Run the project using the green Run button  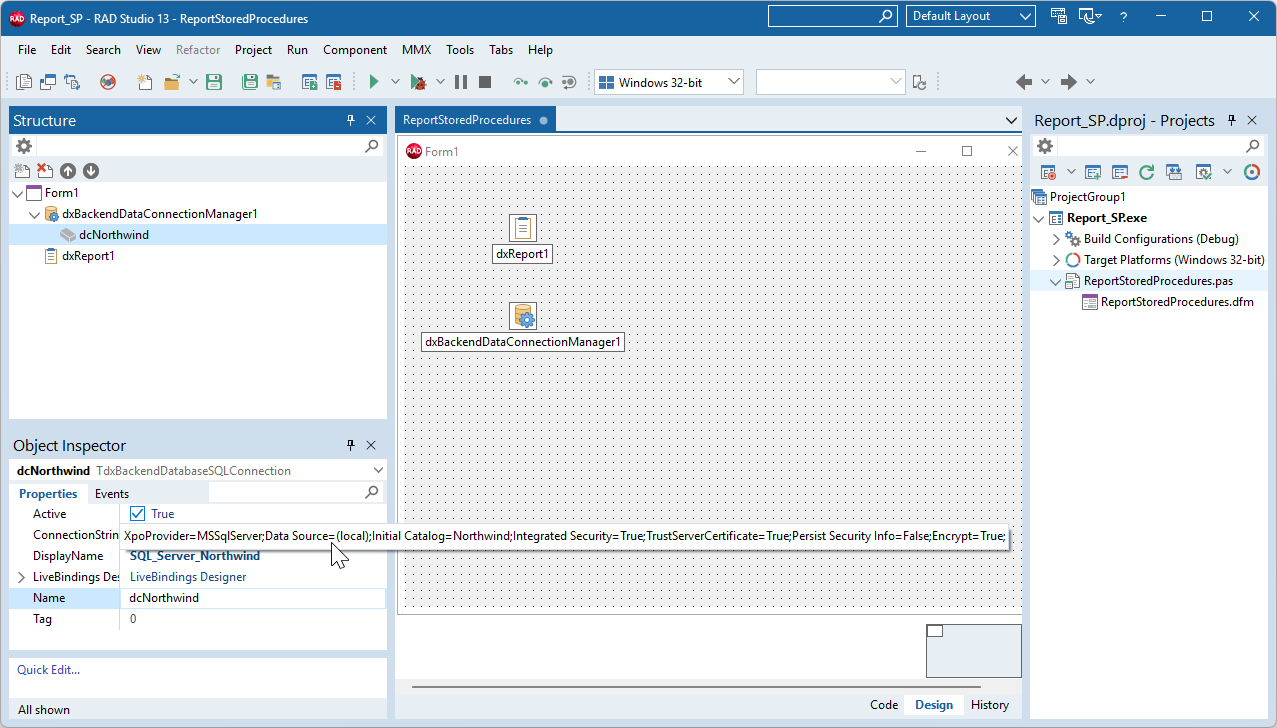[x=373, y=81]
